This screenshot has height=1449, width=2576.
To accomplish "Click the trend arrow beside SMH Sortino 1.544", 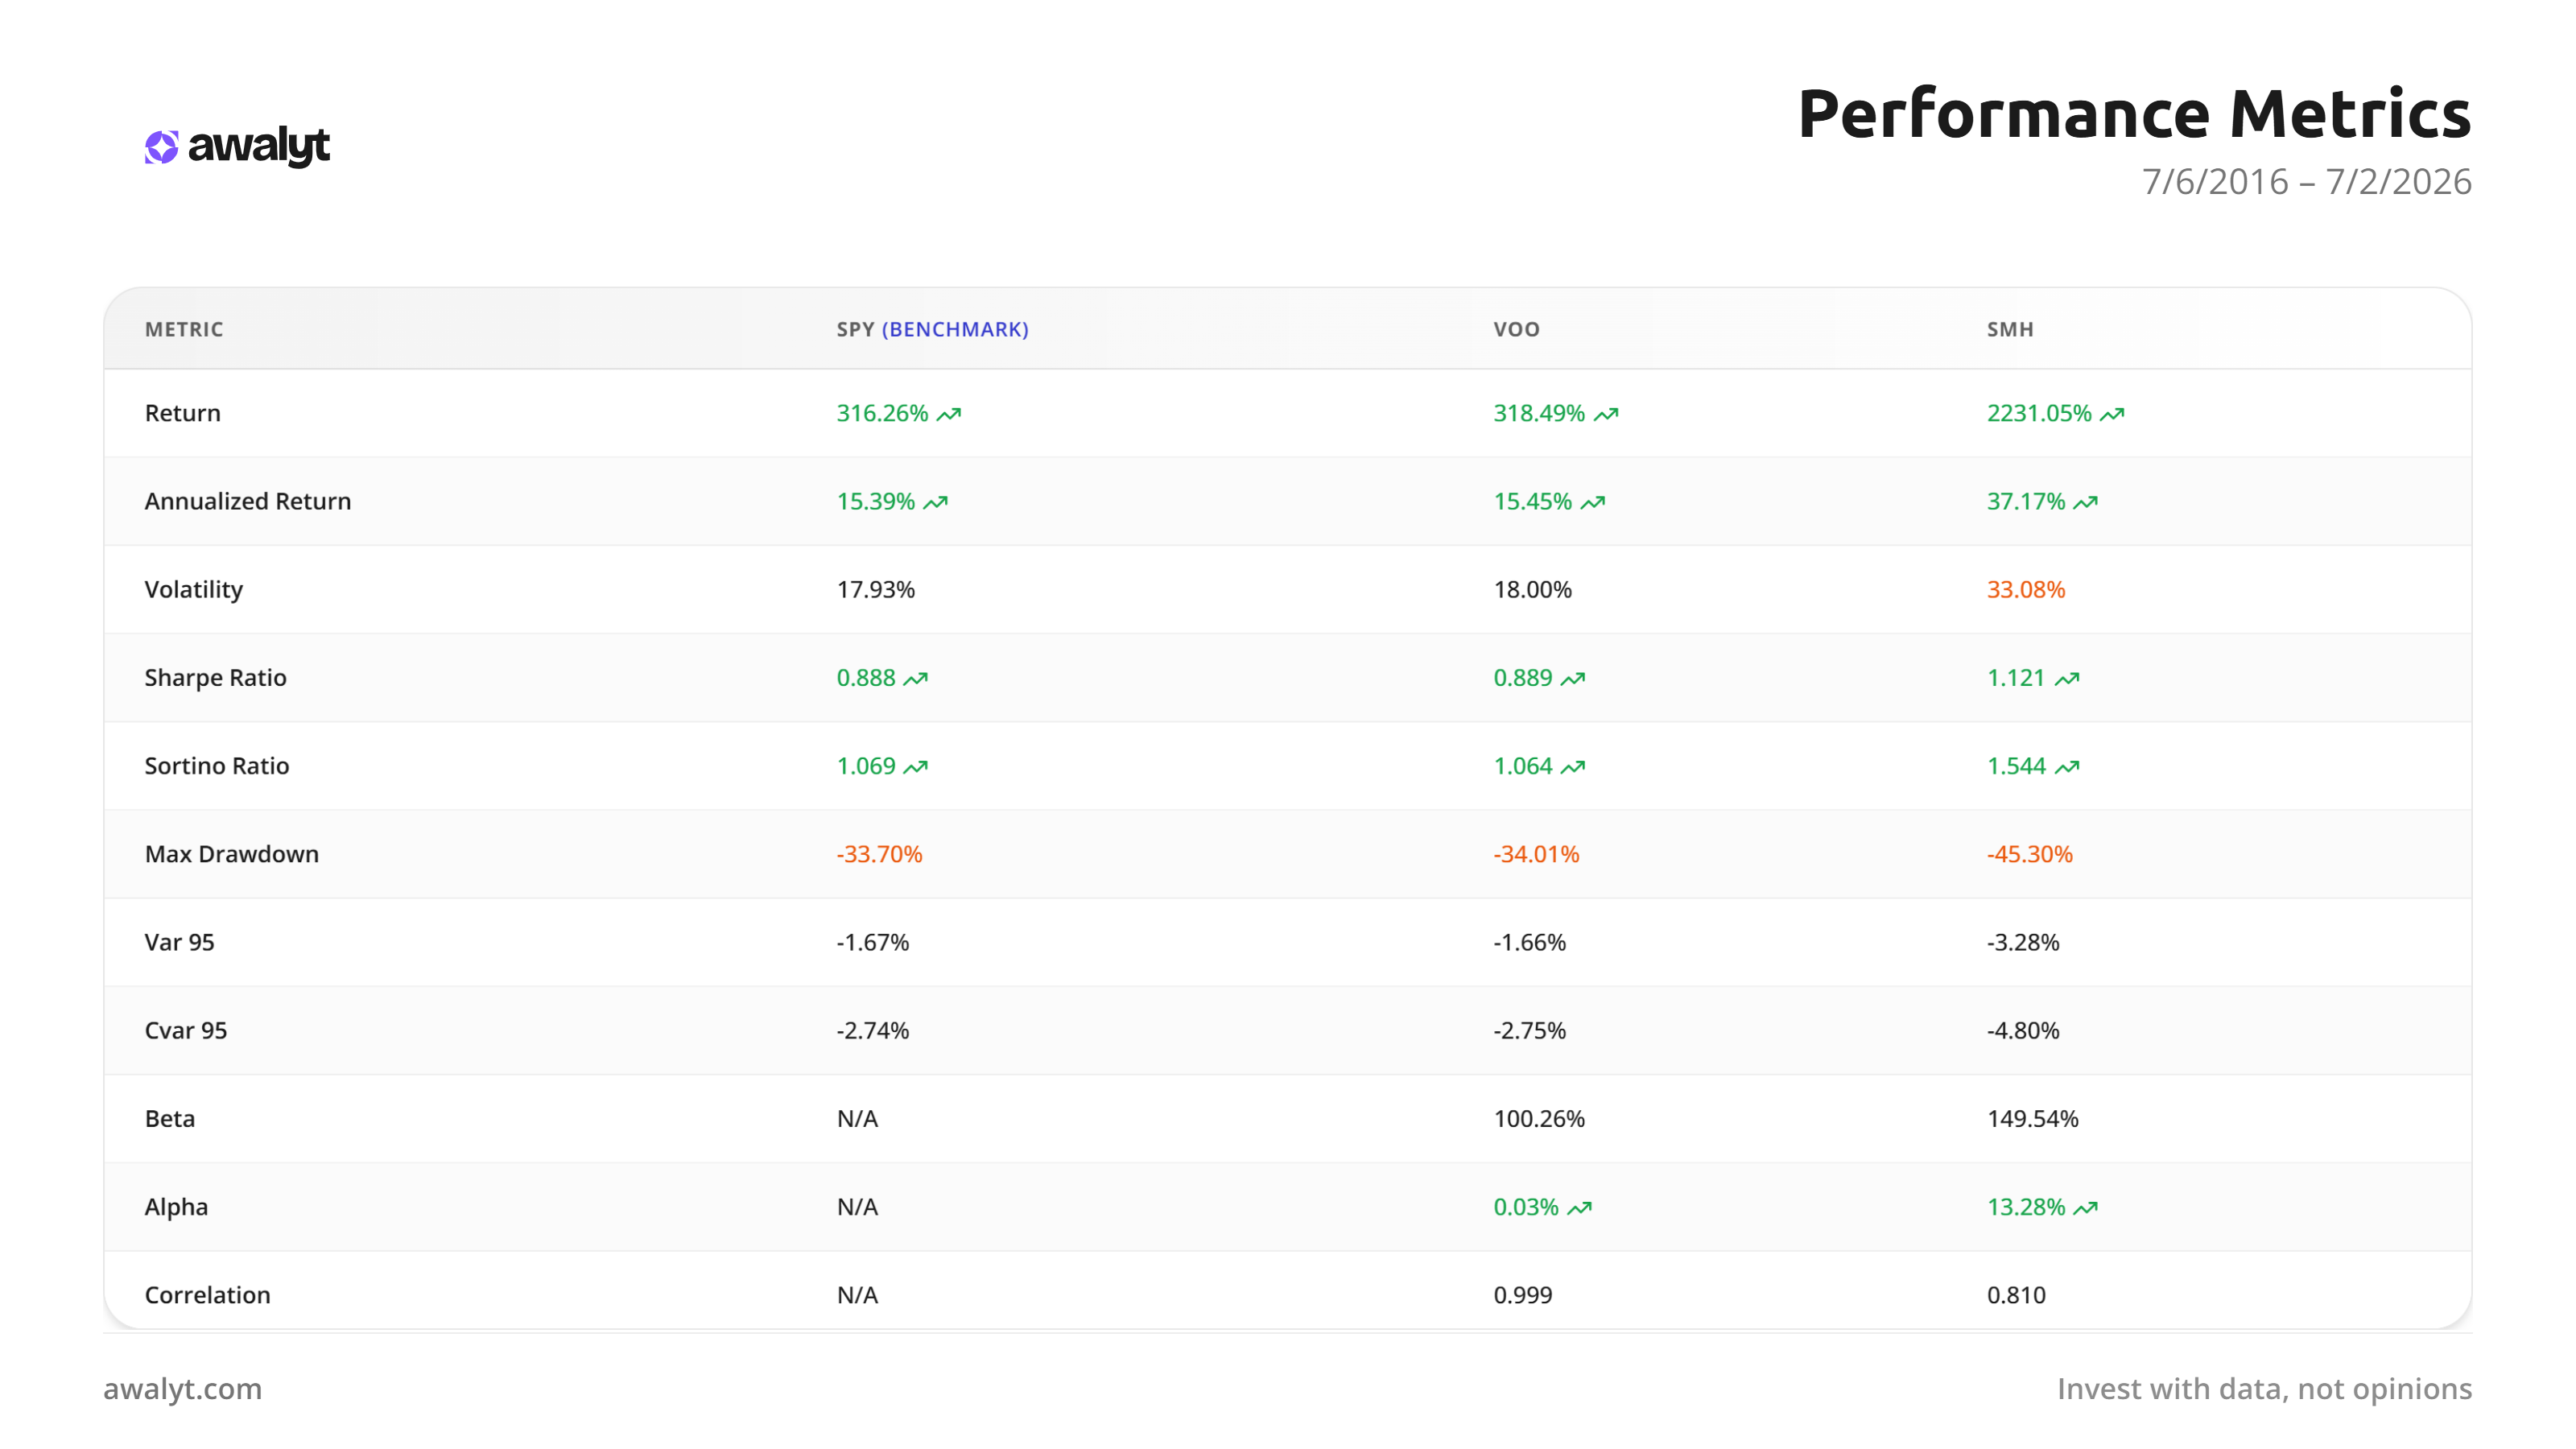I will click(2067, 767).
